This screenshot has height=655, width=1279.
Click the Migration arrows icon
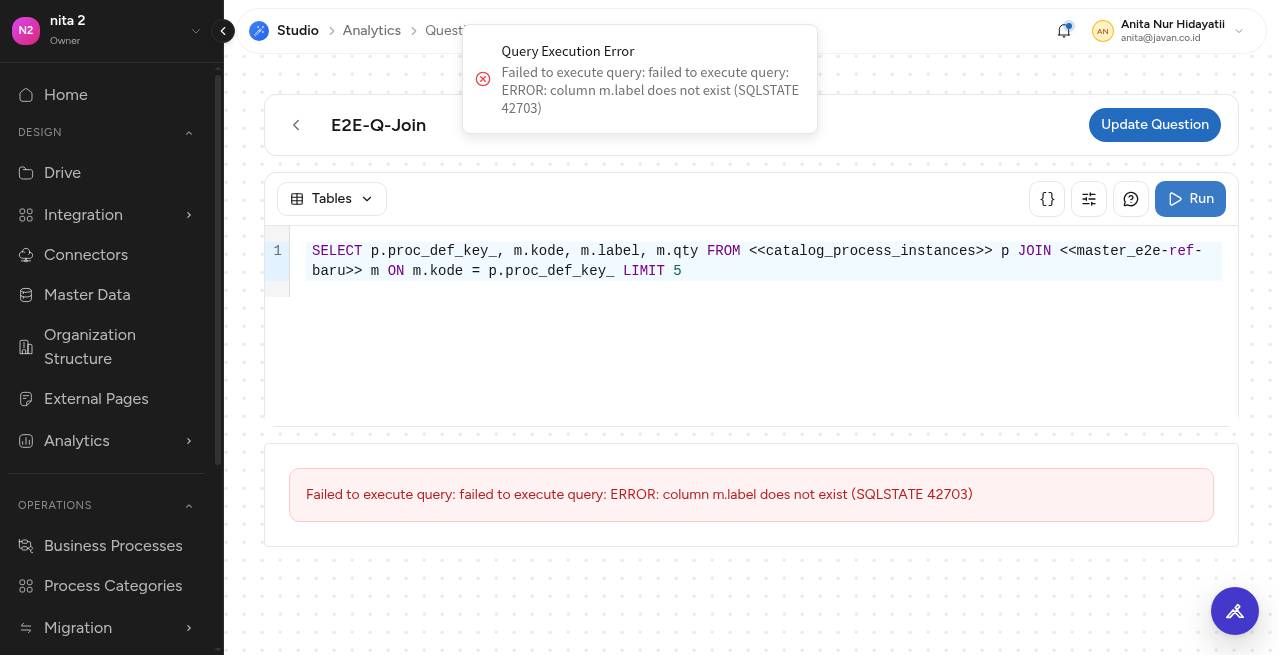pos(26,628)
